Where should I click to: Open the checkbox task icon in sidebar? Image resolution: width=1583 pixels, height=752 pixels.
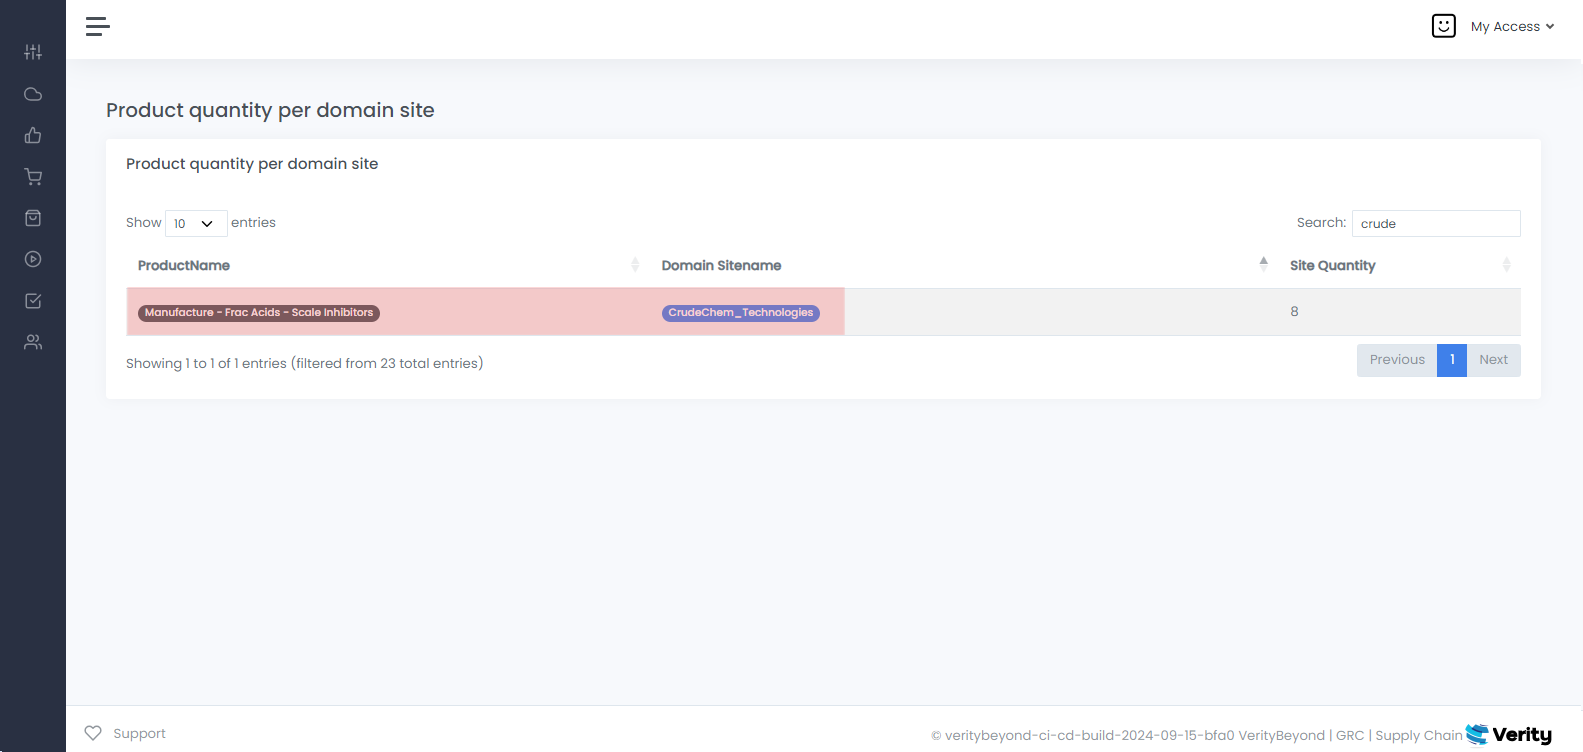click(33, 301)
